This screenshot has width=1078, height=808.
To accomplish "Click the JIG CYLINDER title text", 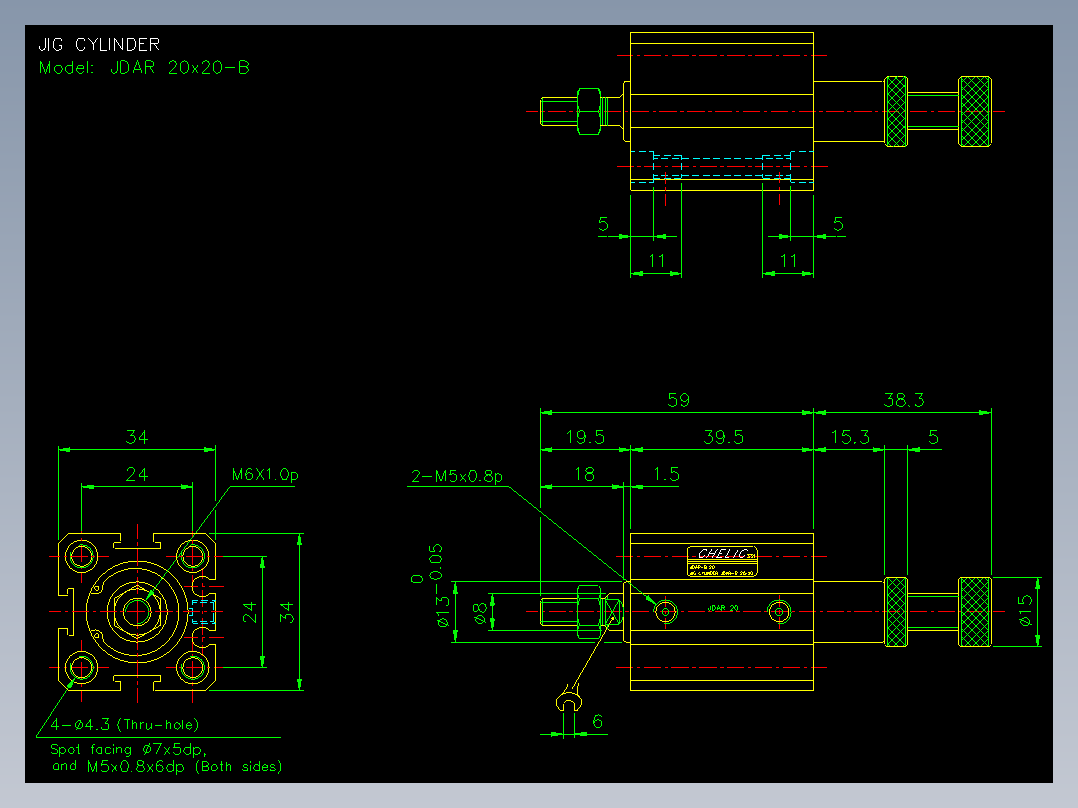I will (99, 45).
